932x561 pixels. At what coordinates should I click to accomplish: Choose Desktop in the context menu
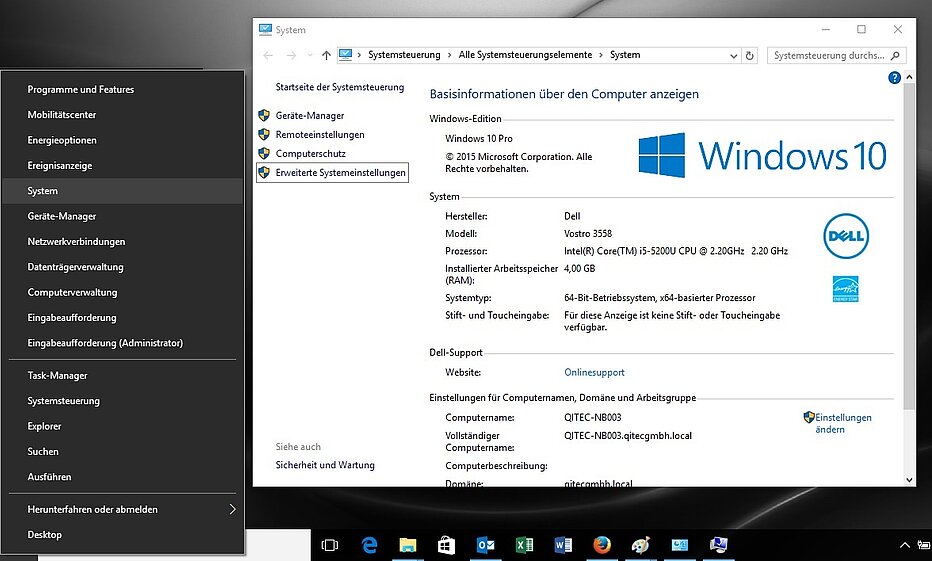click(123, 535)
